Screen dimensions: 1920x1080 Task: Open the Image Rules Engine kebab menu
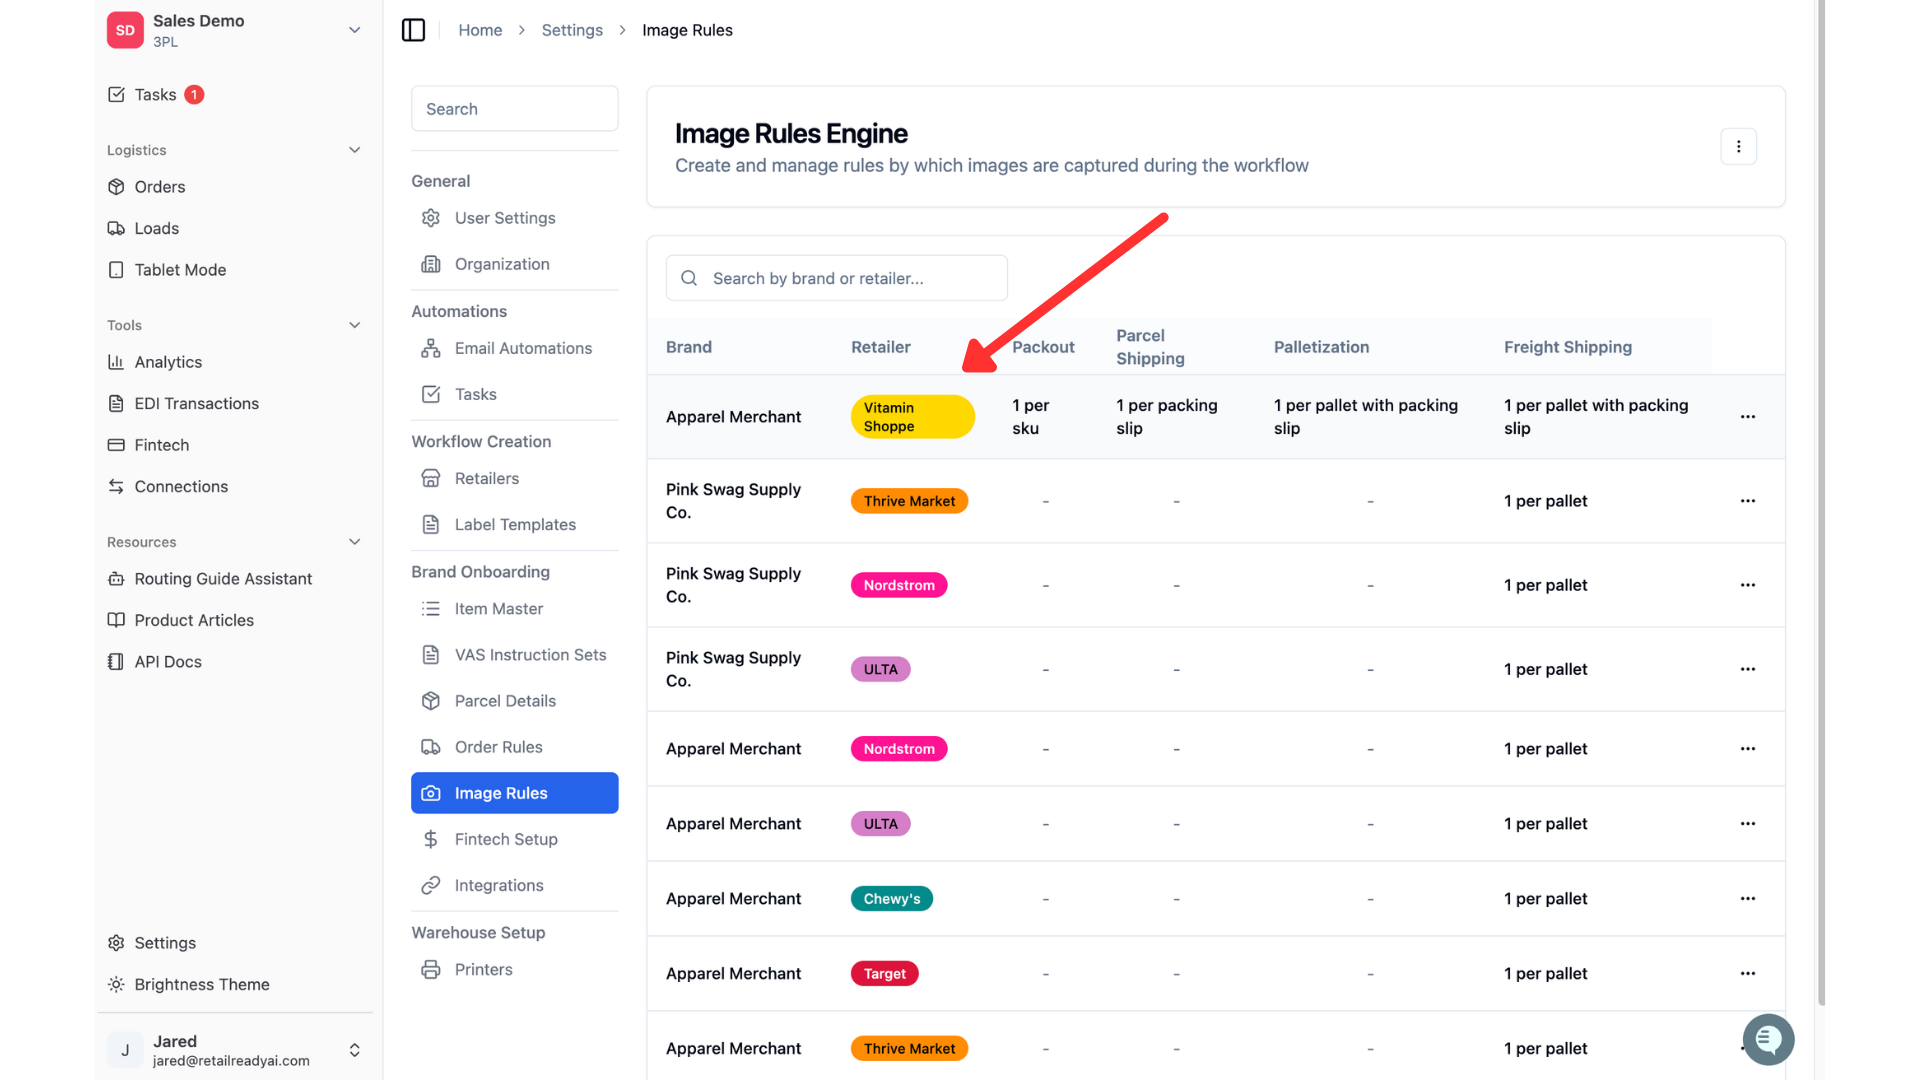point(1738,146)
